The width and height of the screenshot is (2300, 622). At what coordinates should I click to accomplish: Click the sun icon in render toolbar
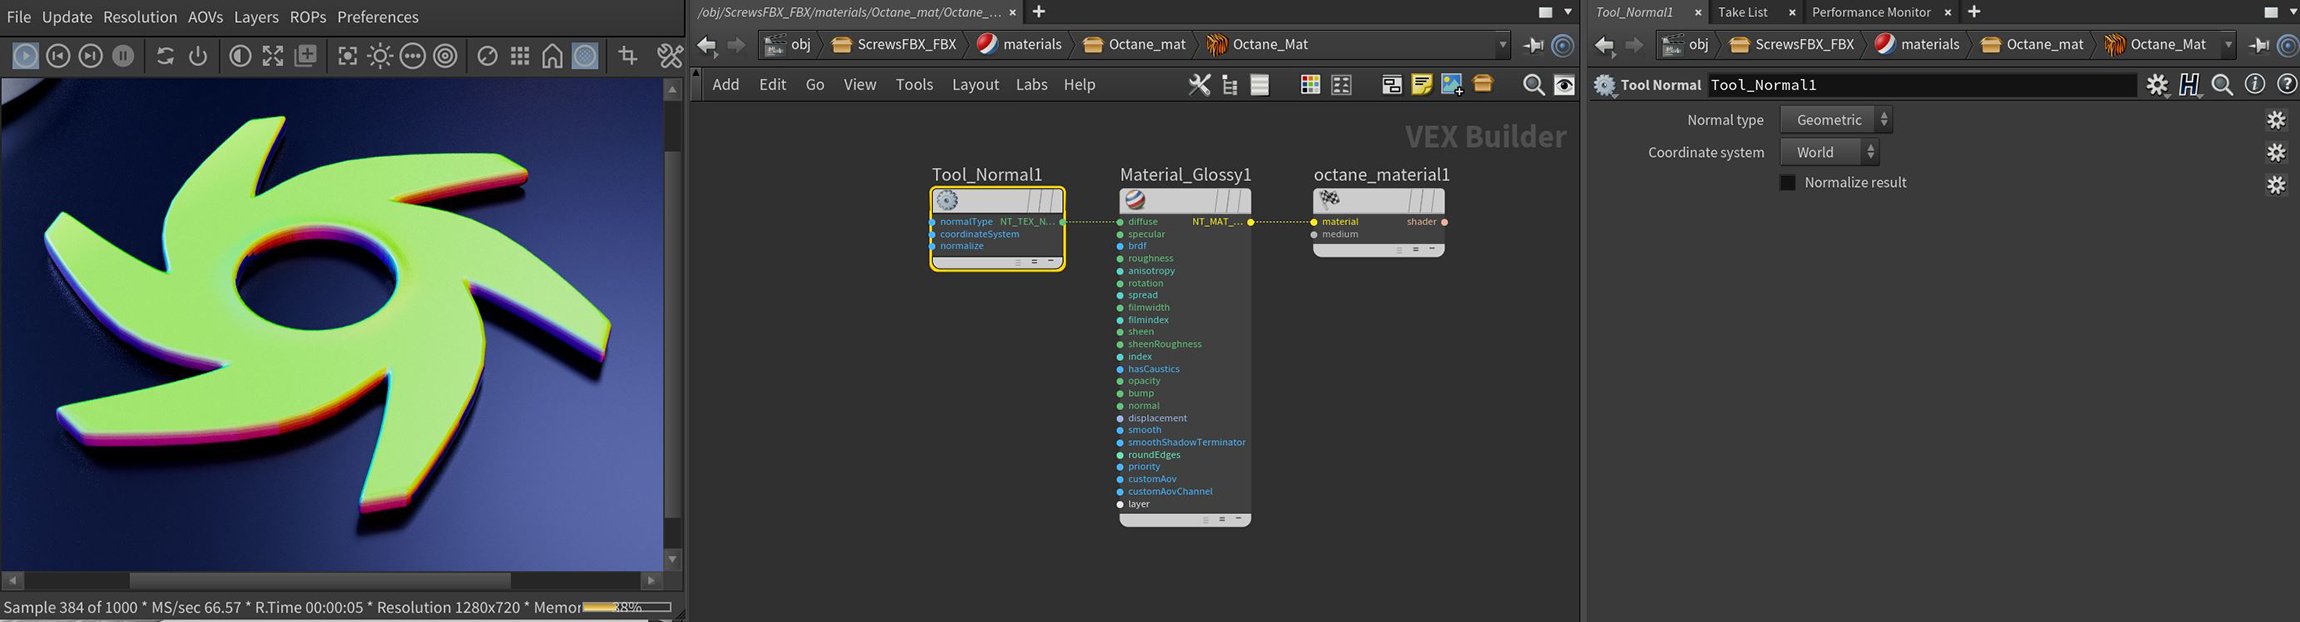(x=380, y=56)
